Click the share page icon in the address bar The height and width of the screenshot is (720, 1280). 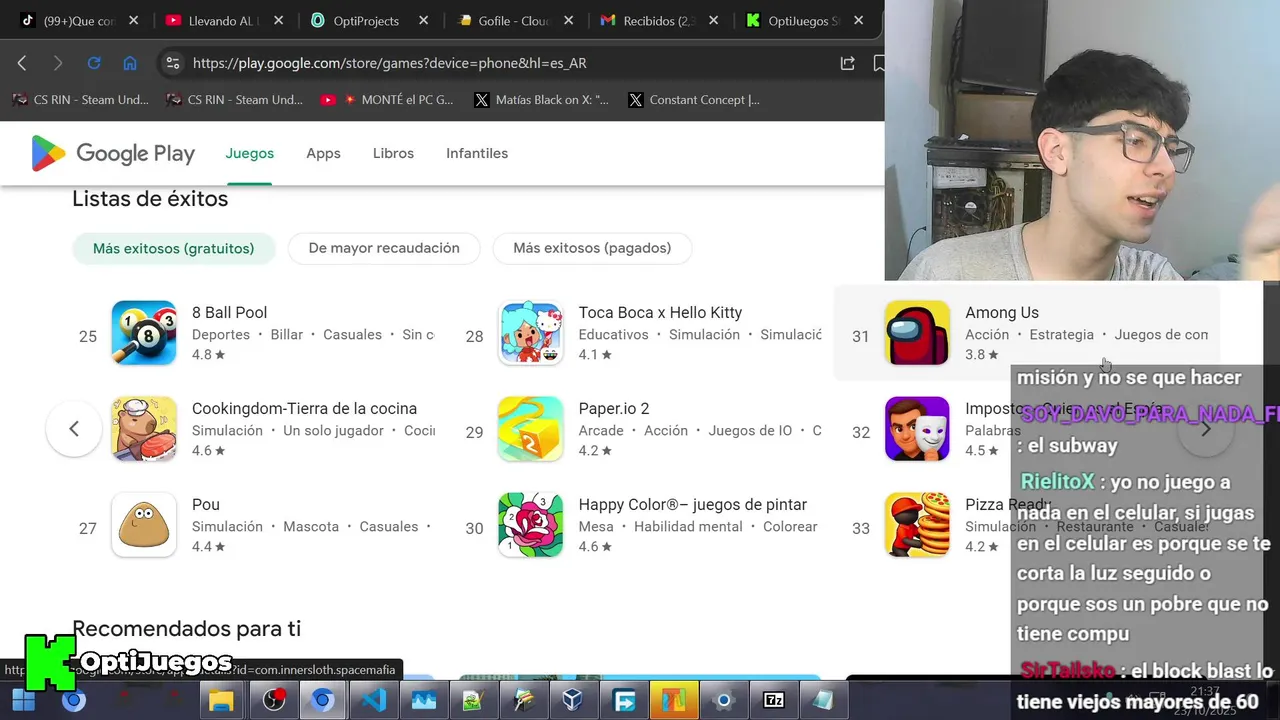coord(847,63)
